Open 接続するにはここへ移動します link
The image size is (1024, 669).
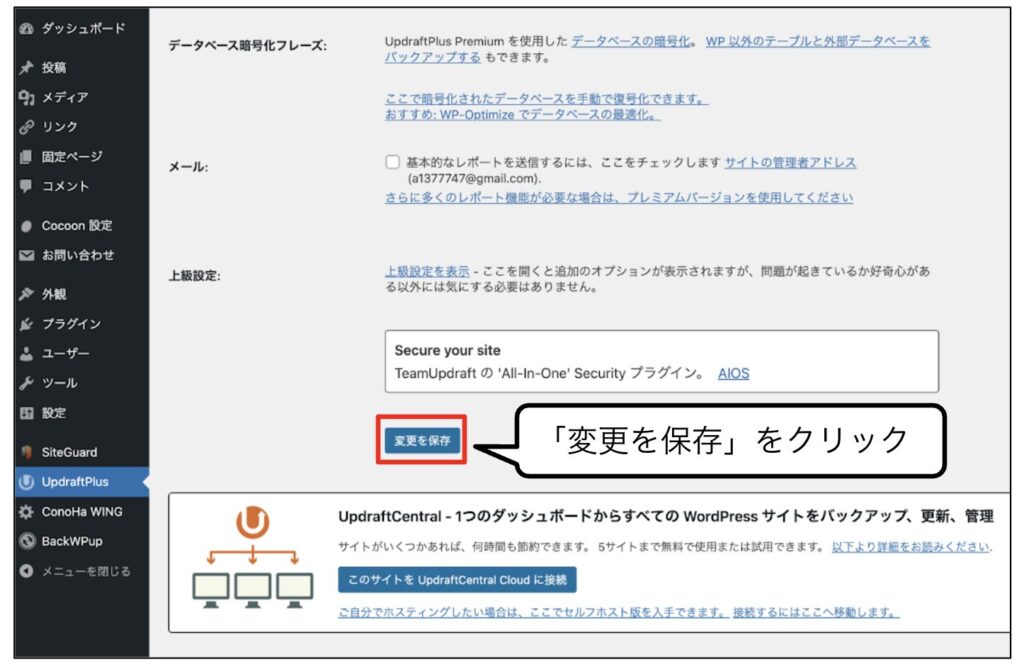[x=816, y=612]
